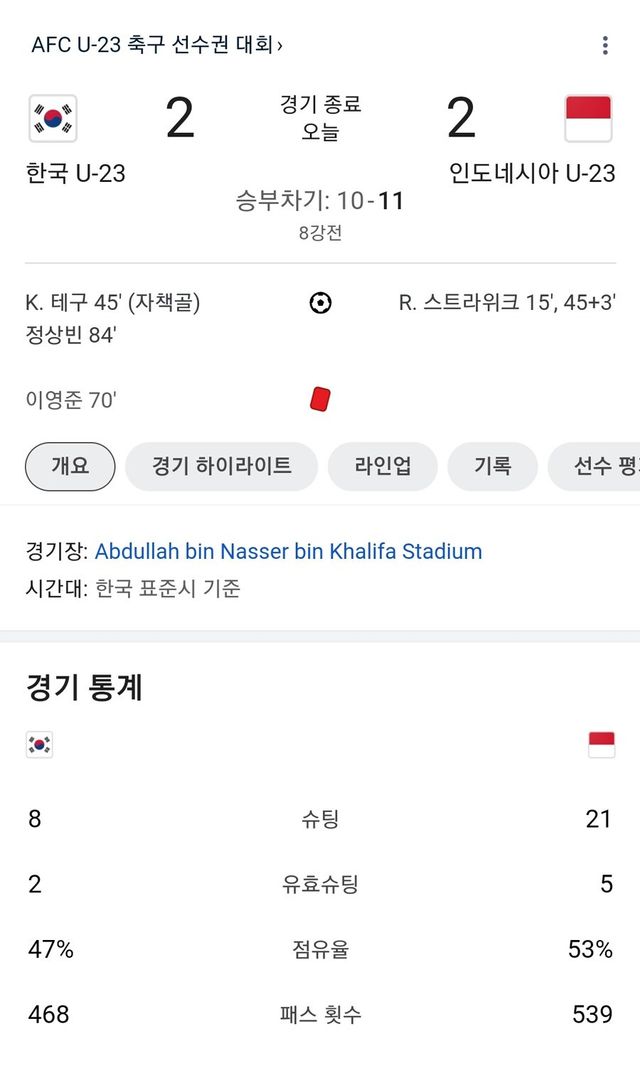Open AFC U-23 축구 선수권 대회 tournament page
Image resolution: width=640 pixels, height=1068 pixels.
[157, 45]
